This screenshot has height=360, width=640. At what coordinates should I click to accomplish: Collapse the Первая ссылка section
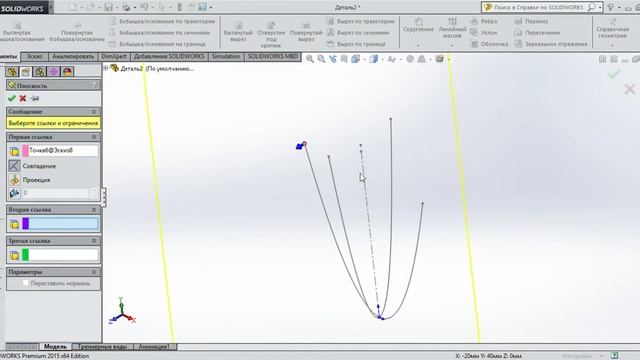(94, 137)
